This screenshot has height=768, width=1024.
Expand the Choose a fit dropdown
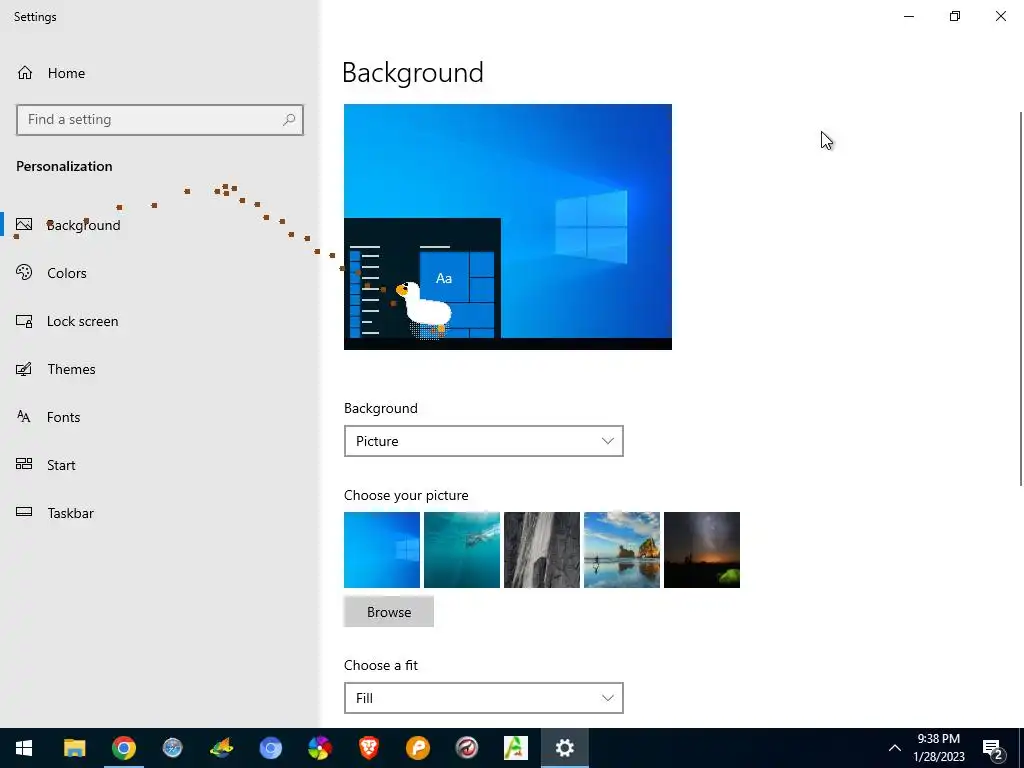(483, 698)
